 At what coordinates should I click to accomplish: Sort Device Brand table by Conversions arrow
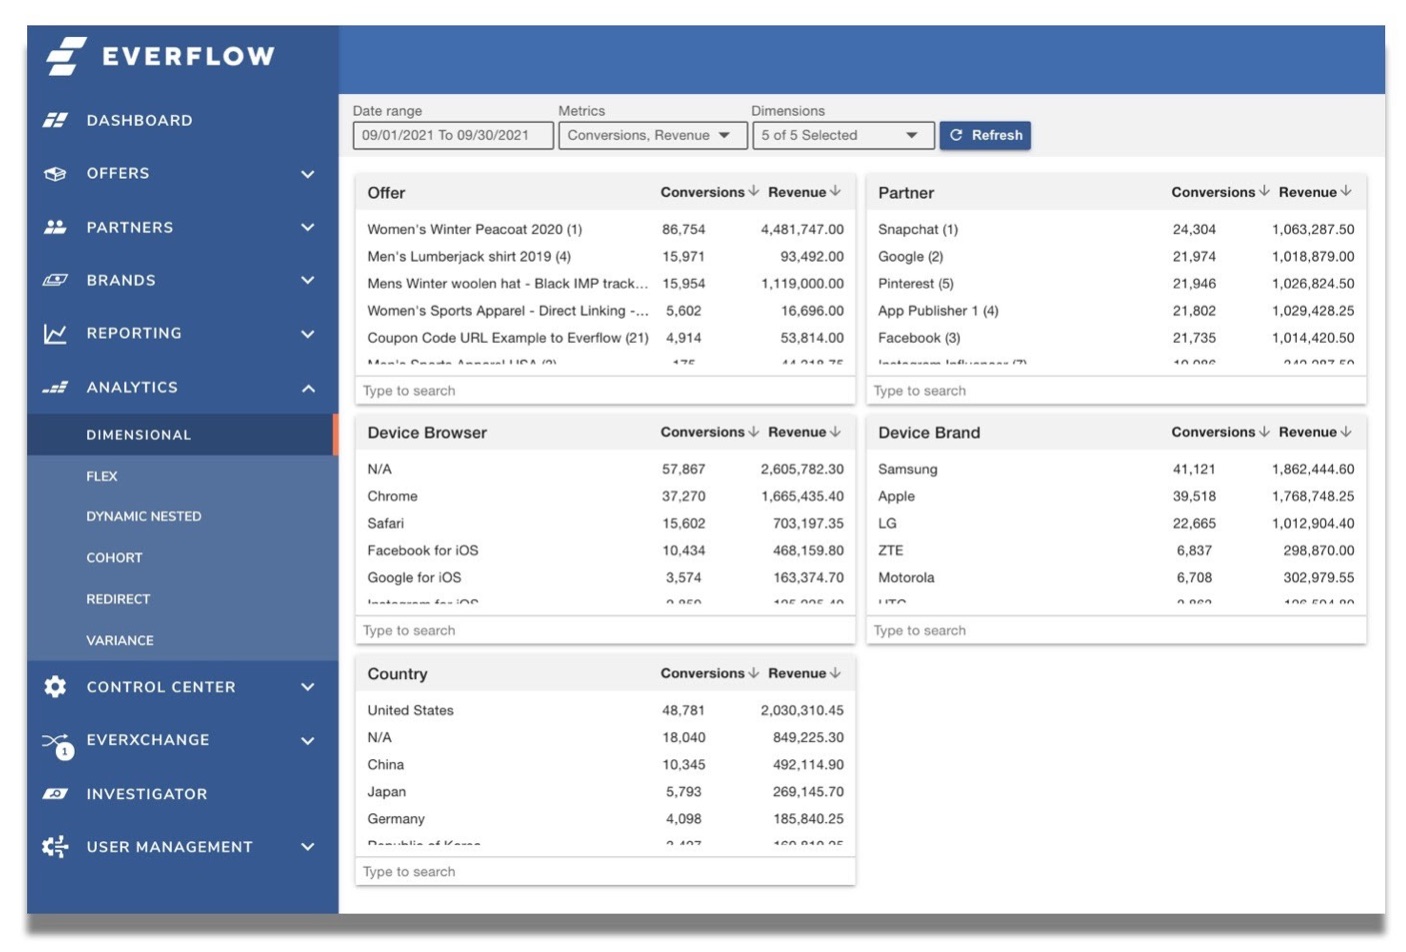(1264, 431)
